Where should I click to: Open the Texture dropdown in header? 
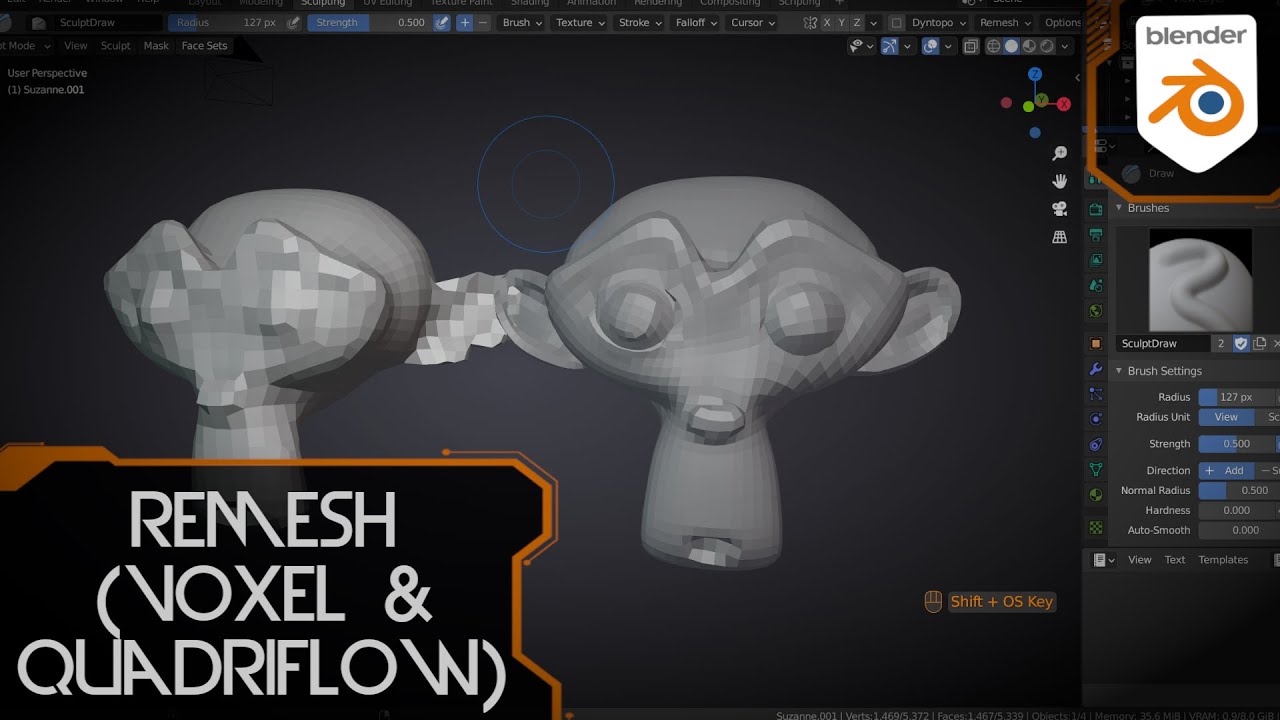click(x=580, y=22)
